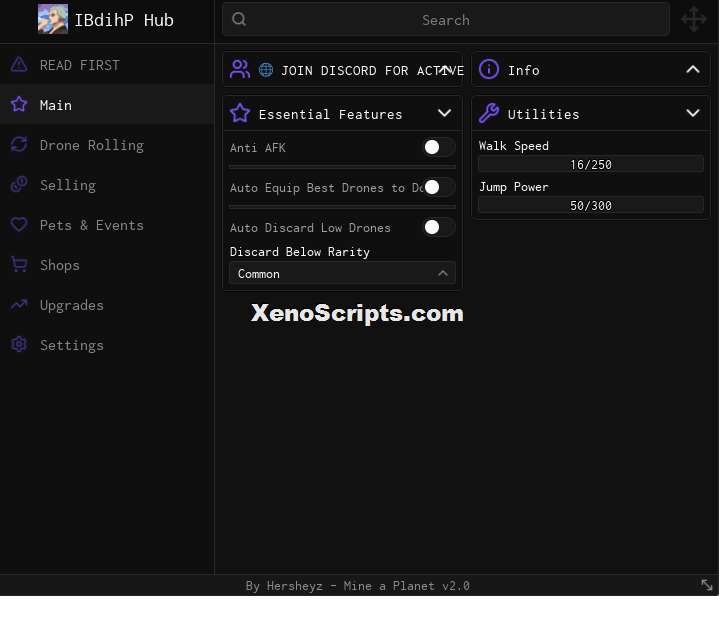Collapse the Utilities section chevron
This screenshot has height=626, width=719.
pyautogui.click(x=693, y=113)
